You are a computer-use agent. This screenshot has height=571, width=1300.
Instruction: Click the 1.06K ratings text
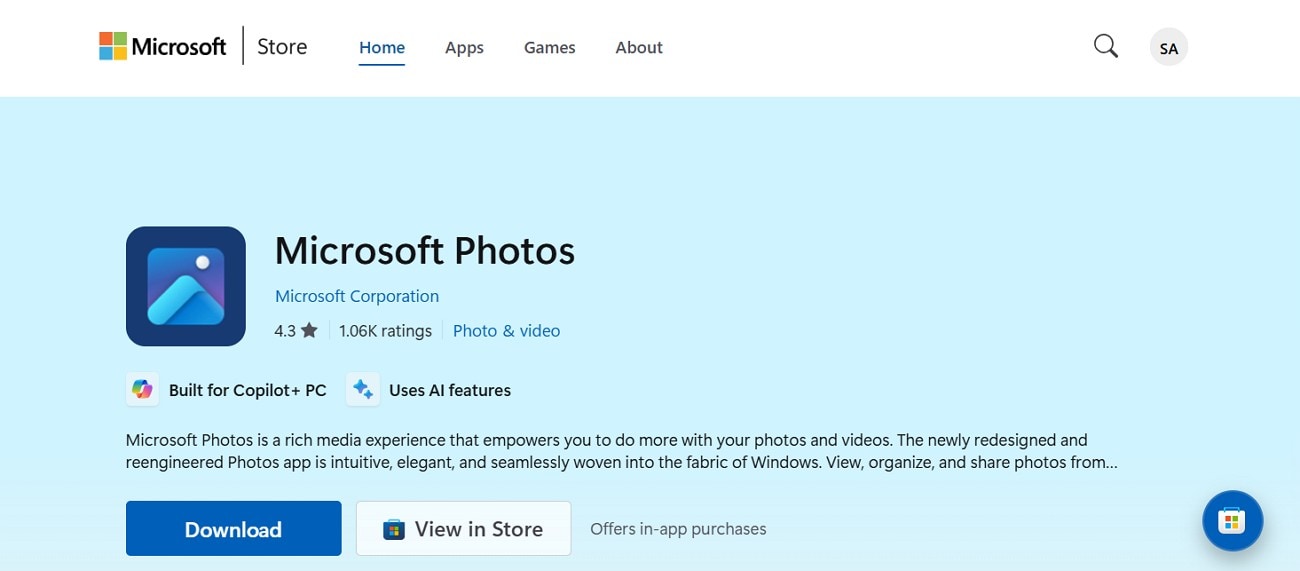point(385,330)
